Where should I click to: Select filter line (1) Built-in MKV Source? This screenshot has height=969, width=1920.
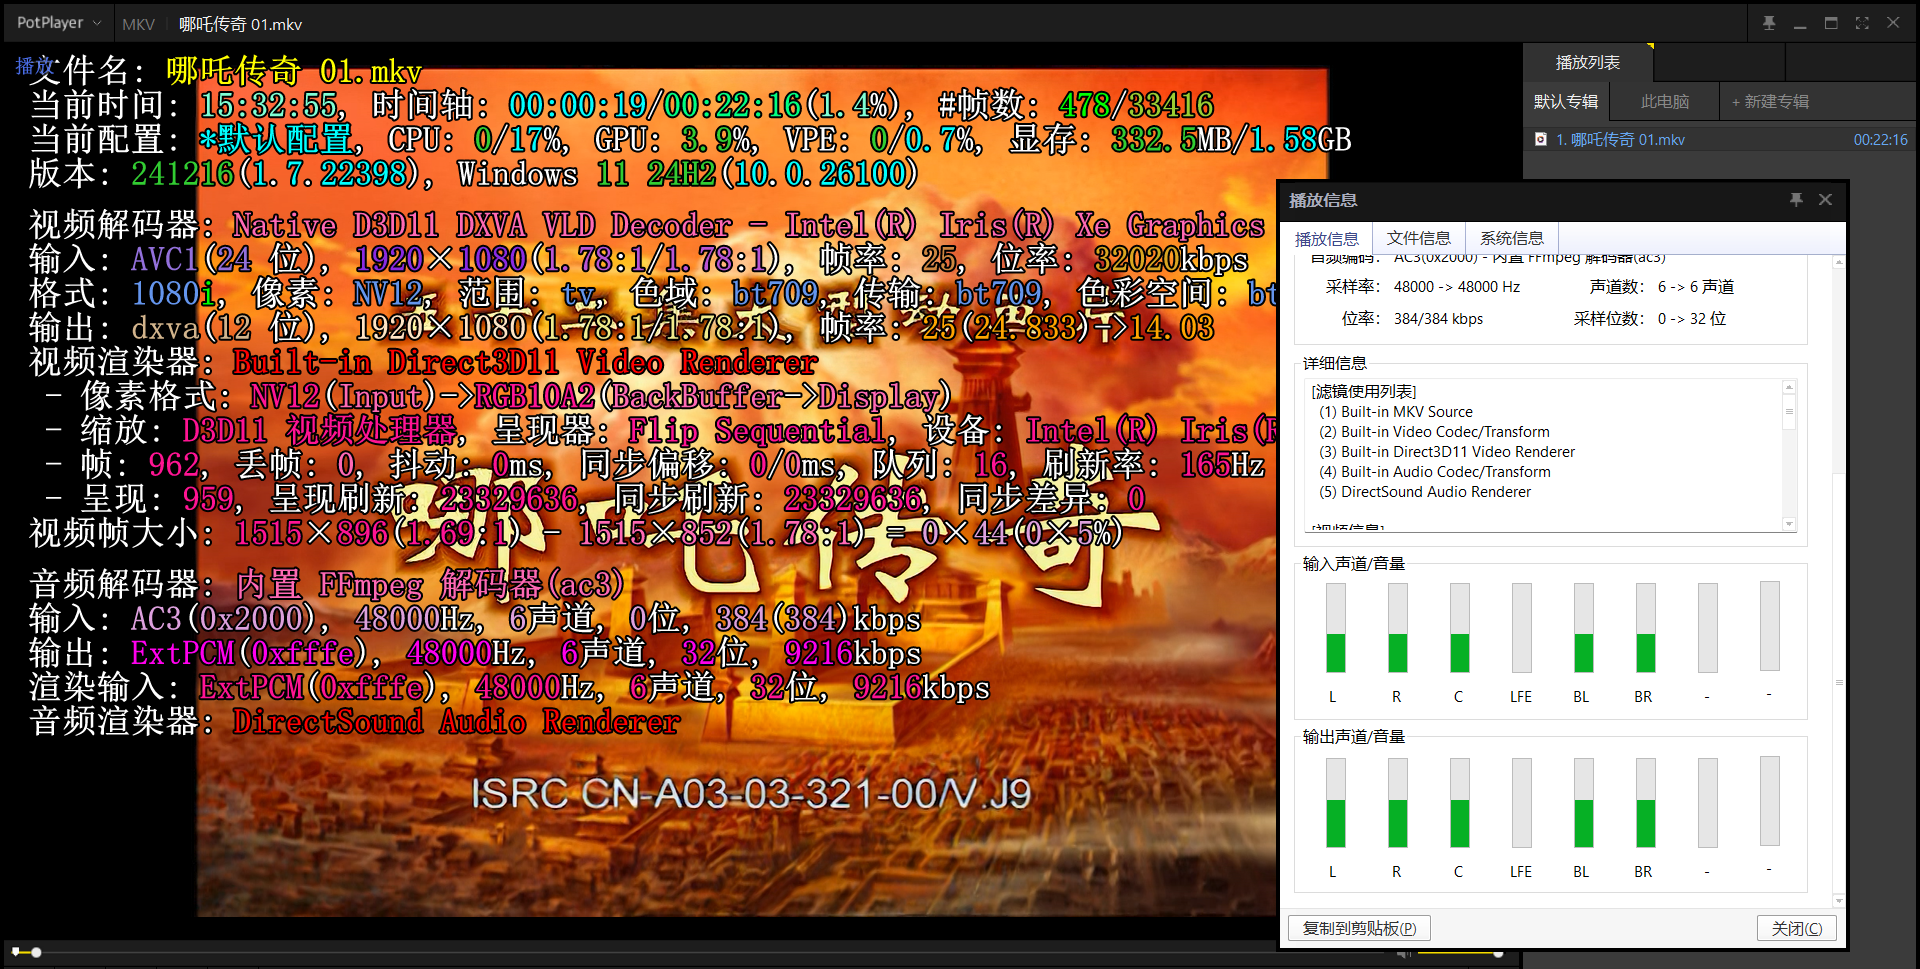click(1396, 412)
